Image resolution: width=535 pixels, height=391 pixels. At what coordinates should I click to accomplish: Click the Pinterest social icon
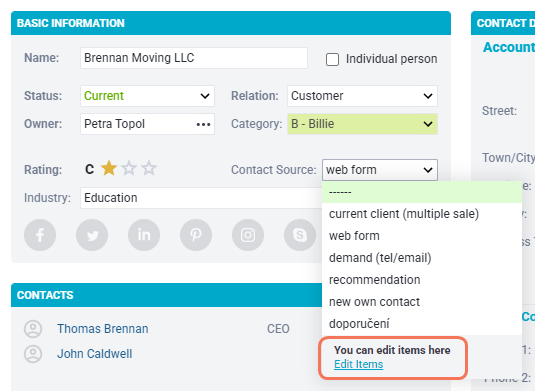(x=196, y=235)
